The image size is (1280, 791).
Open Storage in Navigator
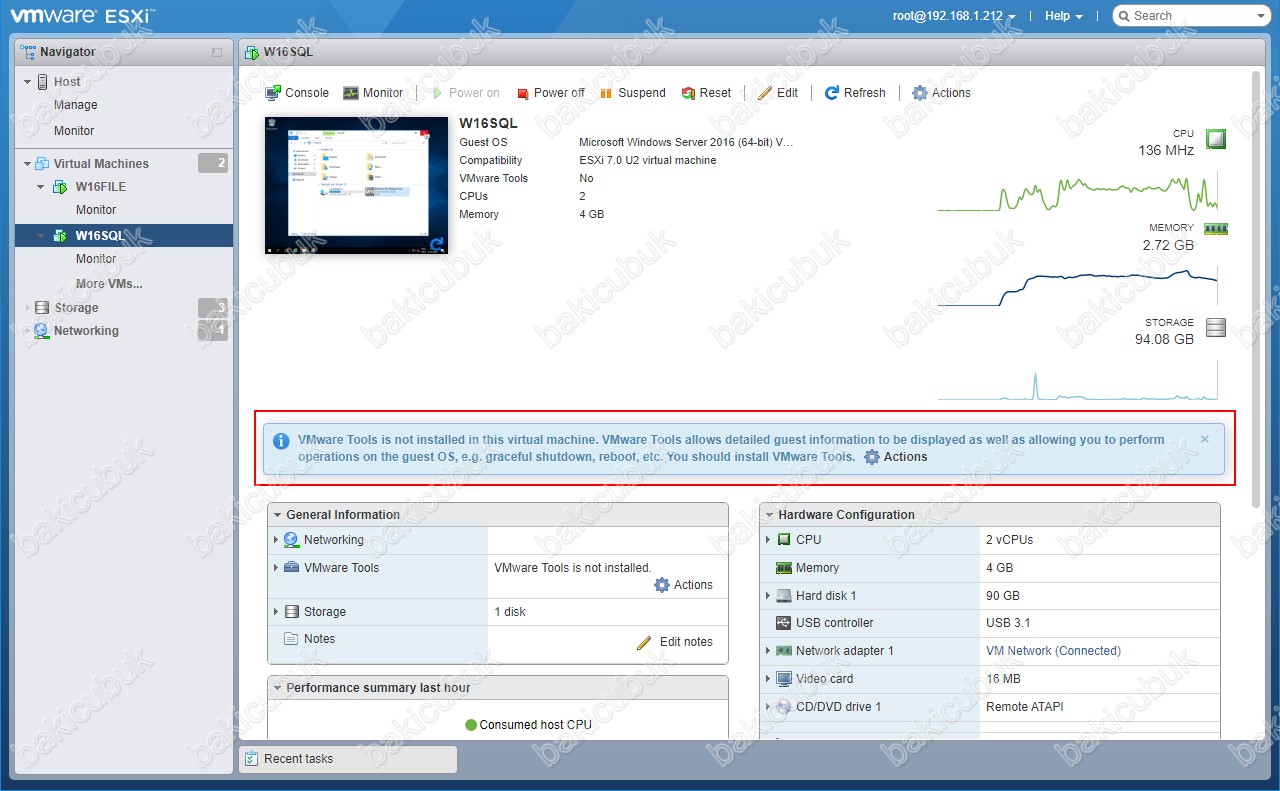click(76, 308)
